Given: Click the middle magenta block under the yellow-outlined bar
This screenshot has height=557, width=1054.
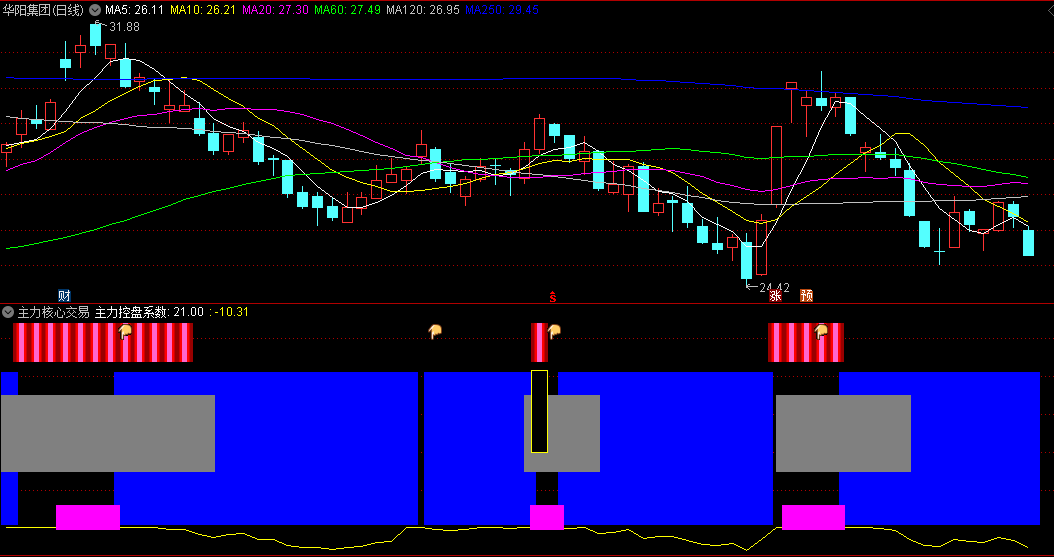Looking at the screenshot, I should [x=546, y=517].
